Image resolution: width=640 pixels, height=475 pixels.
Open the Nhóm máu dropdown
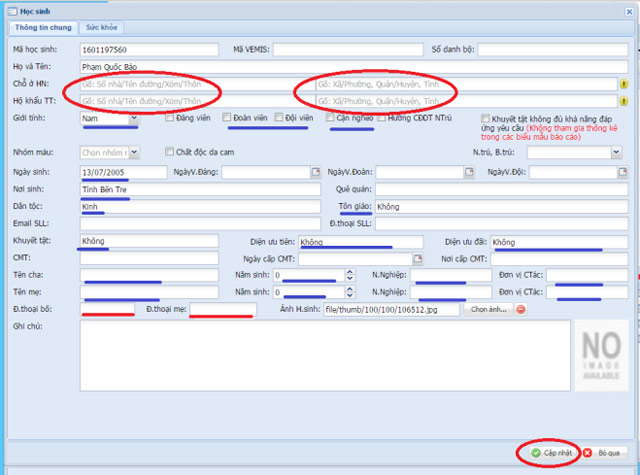point(135,153)
